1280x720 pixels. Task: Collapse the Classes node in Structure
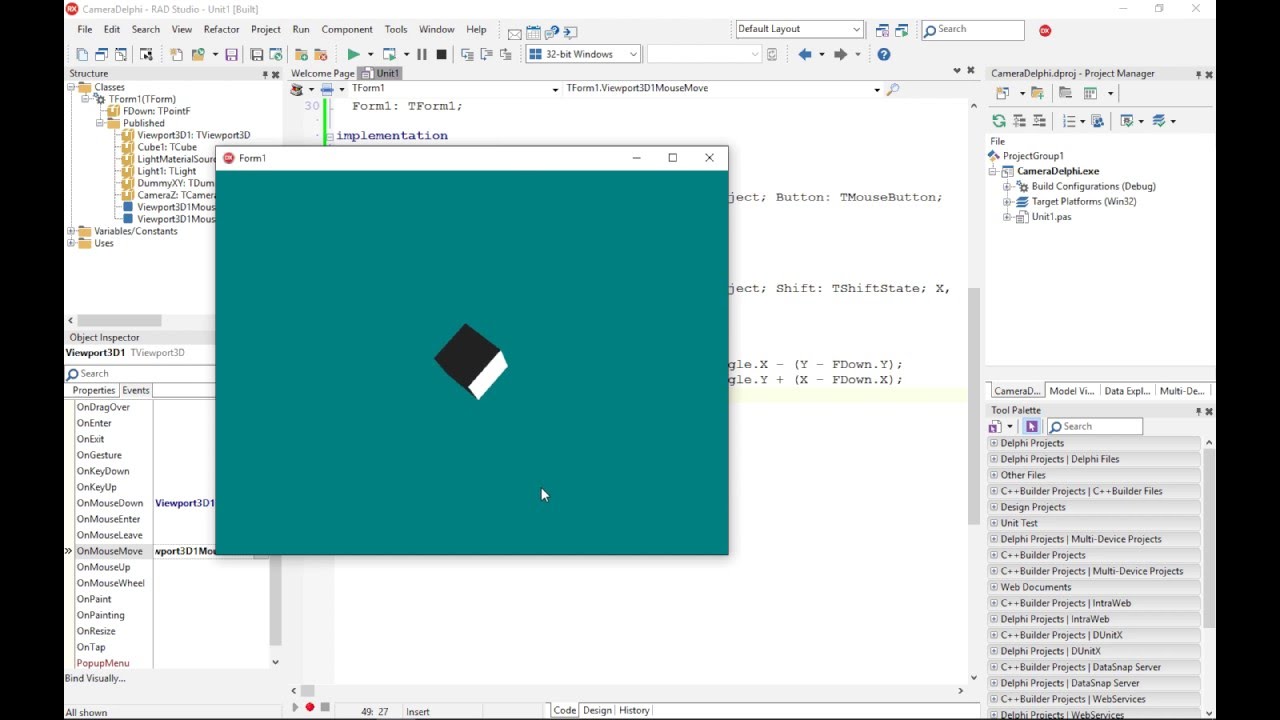click(72, 87)
